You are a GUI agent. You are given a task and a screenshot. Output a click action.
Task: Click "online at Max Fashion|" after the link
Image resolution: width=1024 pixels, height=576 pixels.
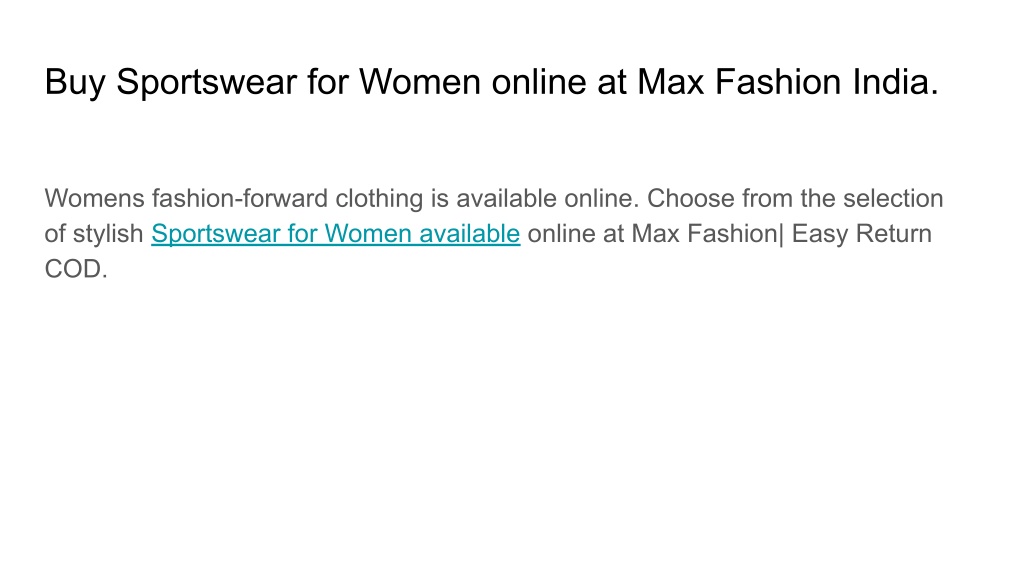pyautogui.click(x=656, y=234)
